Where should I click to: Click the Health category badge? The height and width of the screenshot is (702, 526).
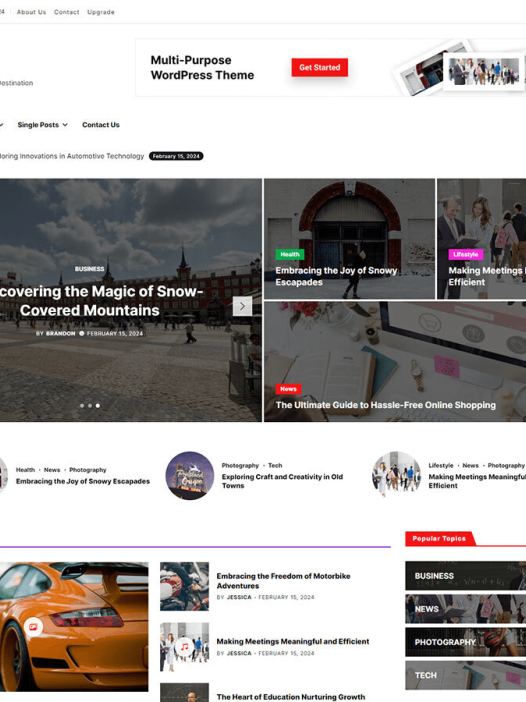coord(290,254)
